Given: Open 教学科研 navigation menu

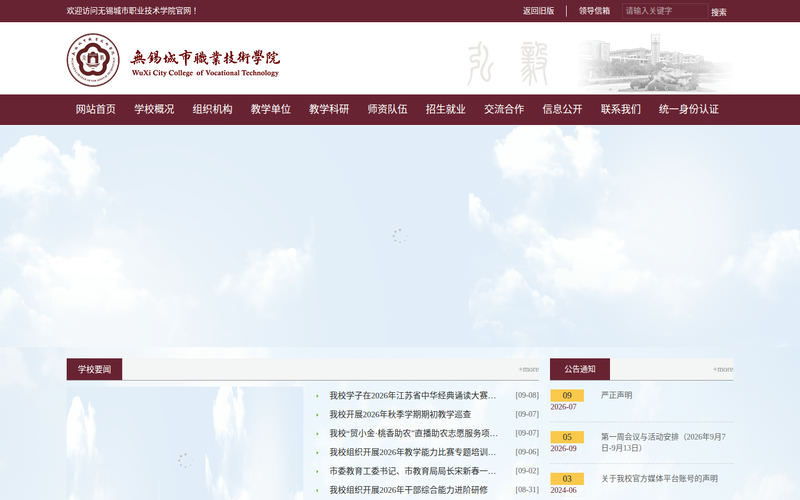Looking at the screenshot, I should pyautogui.click(x=329, y=109).
